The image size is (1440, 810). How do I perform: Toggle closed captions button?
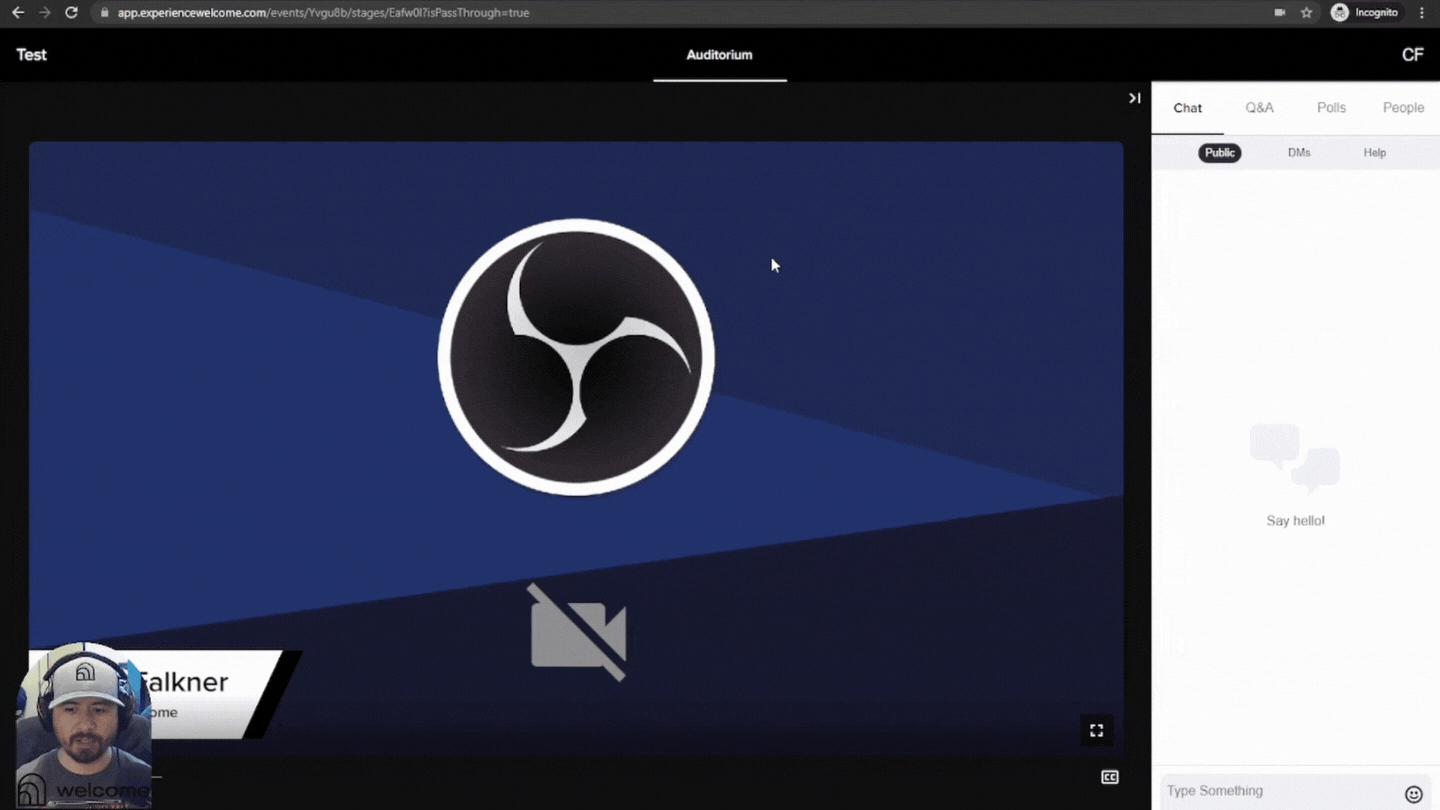tap(1110, 777)
